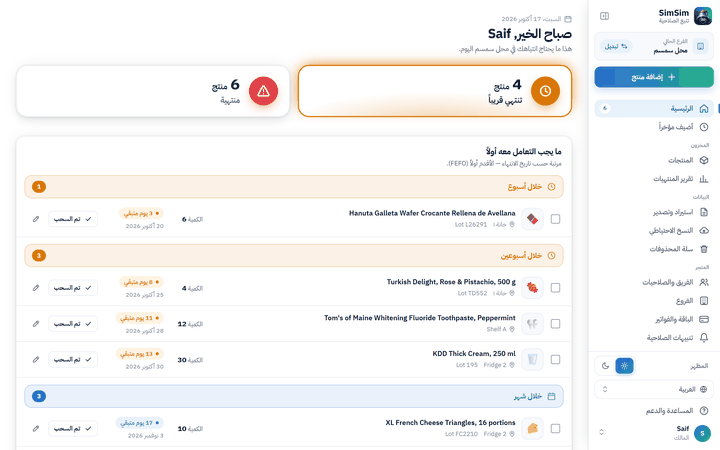Click the KDD Thick Cream product thumbnail icon
Image resolution: width=720 pixels, height=450 pixels.
pos(532,360)
